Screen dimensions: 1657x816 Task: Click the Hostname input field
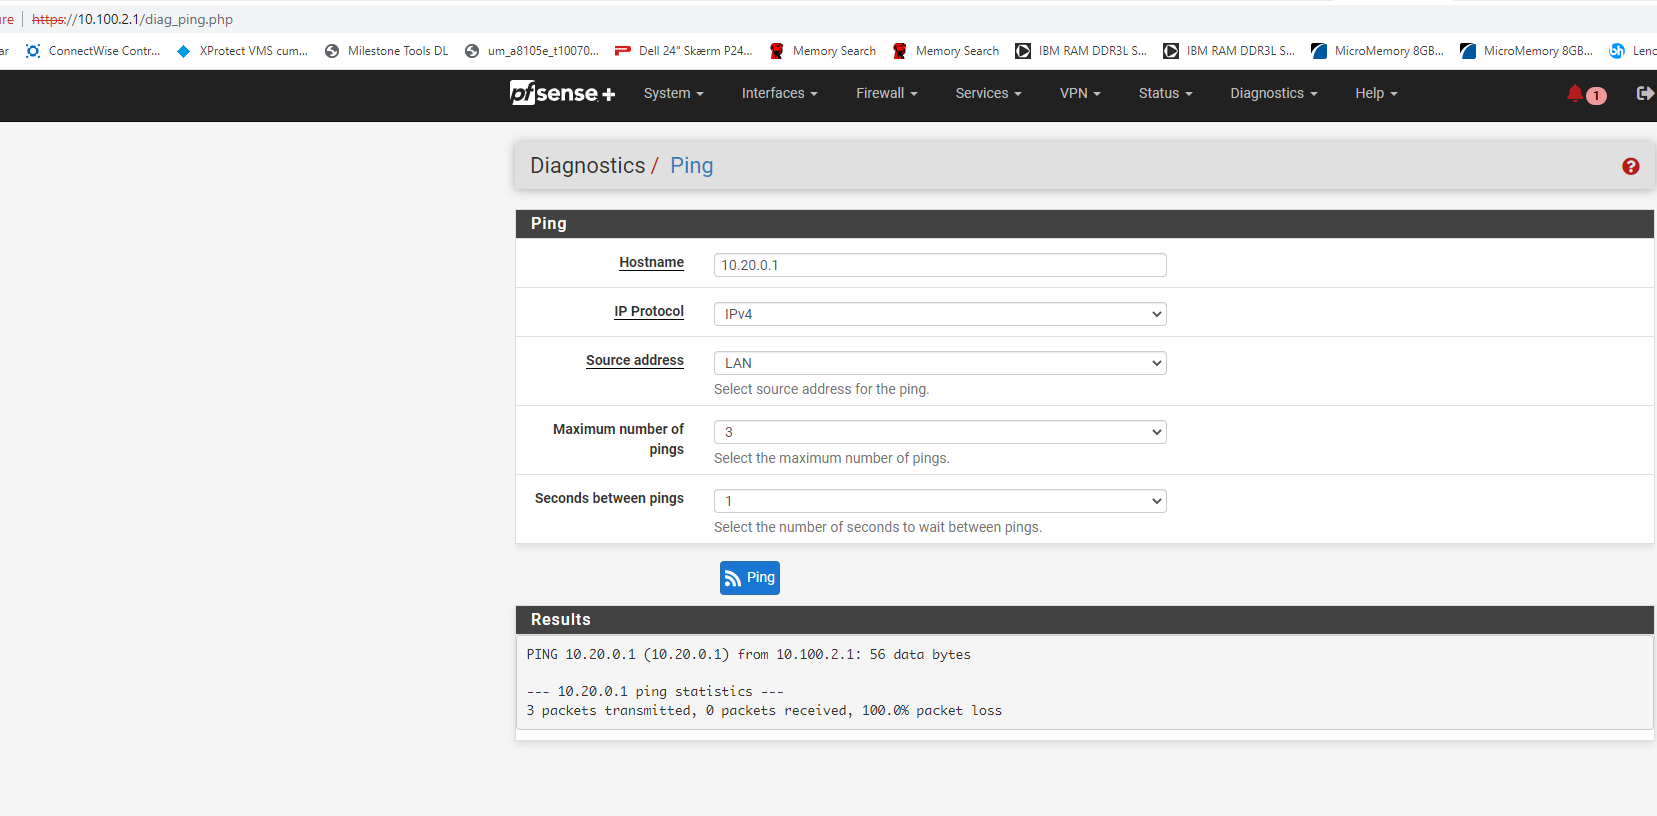[939, 265]
